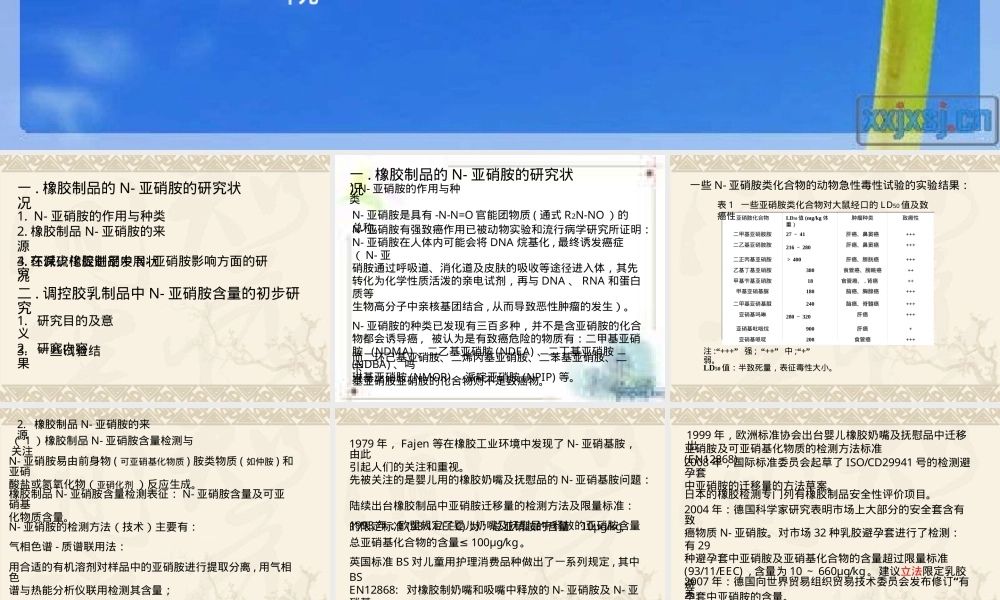Open the slide titled 2. 橡胶制品 N-亚硝胺的来源 with 气相色谱

point(165,504)
